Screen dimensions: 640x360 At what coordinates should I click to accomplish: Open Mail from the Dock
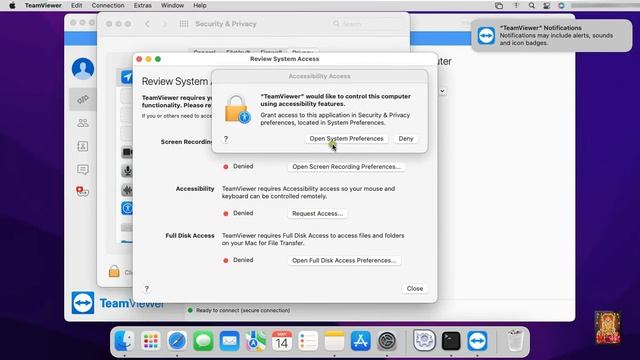(229, 340)
